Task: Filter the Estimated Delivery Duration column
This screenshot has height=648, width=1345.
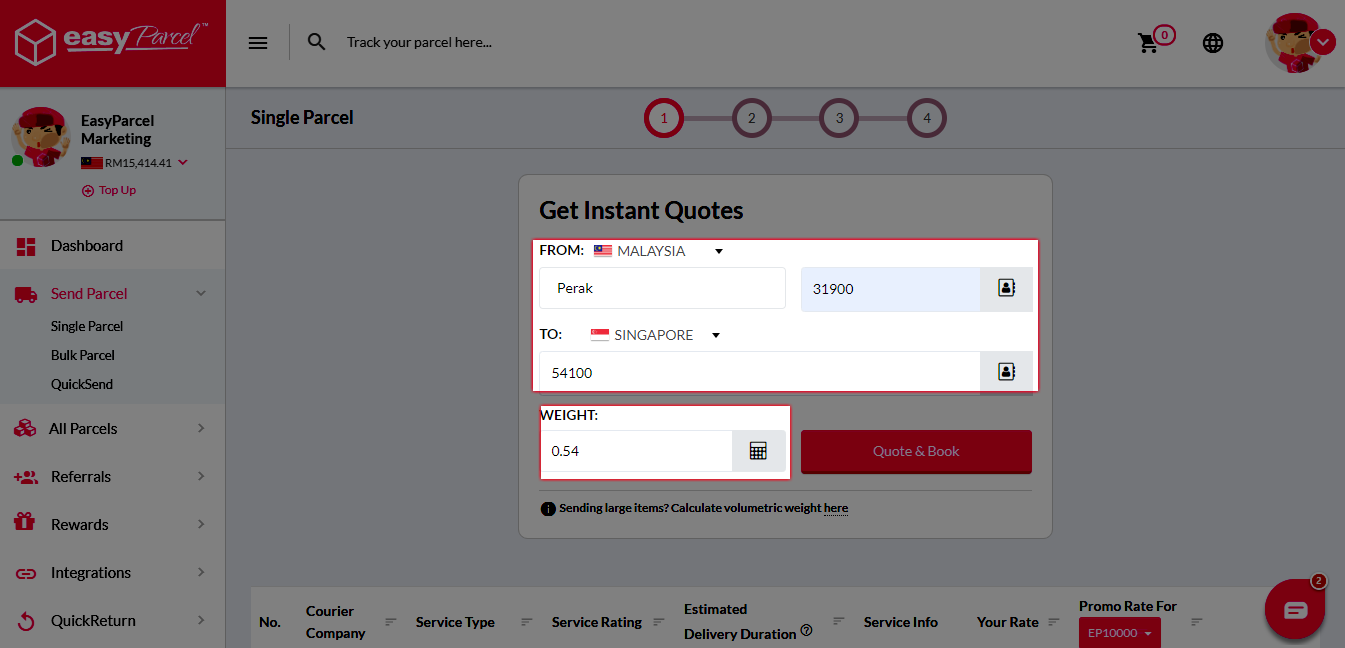Action: click(838, 622)
